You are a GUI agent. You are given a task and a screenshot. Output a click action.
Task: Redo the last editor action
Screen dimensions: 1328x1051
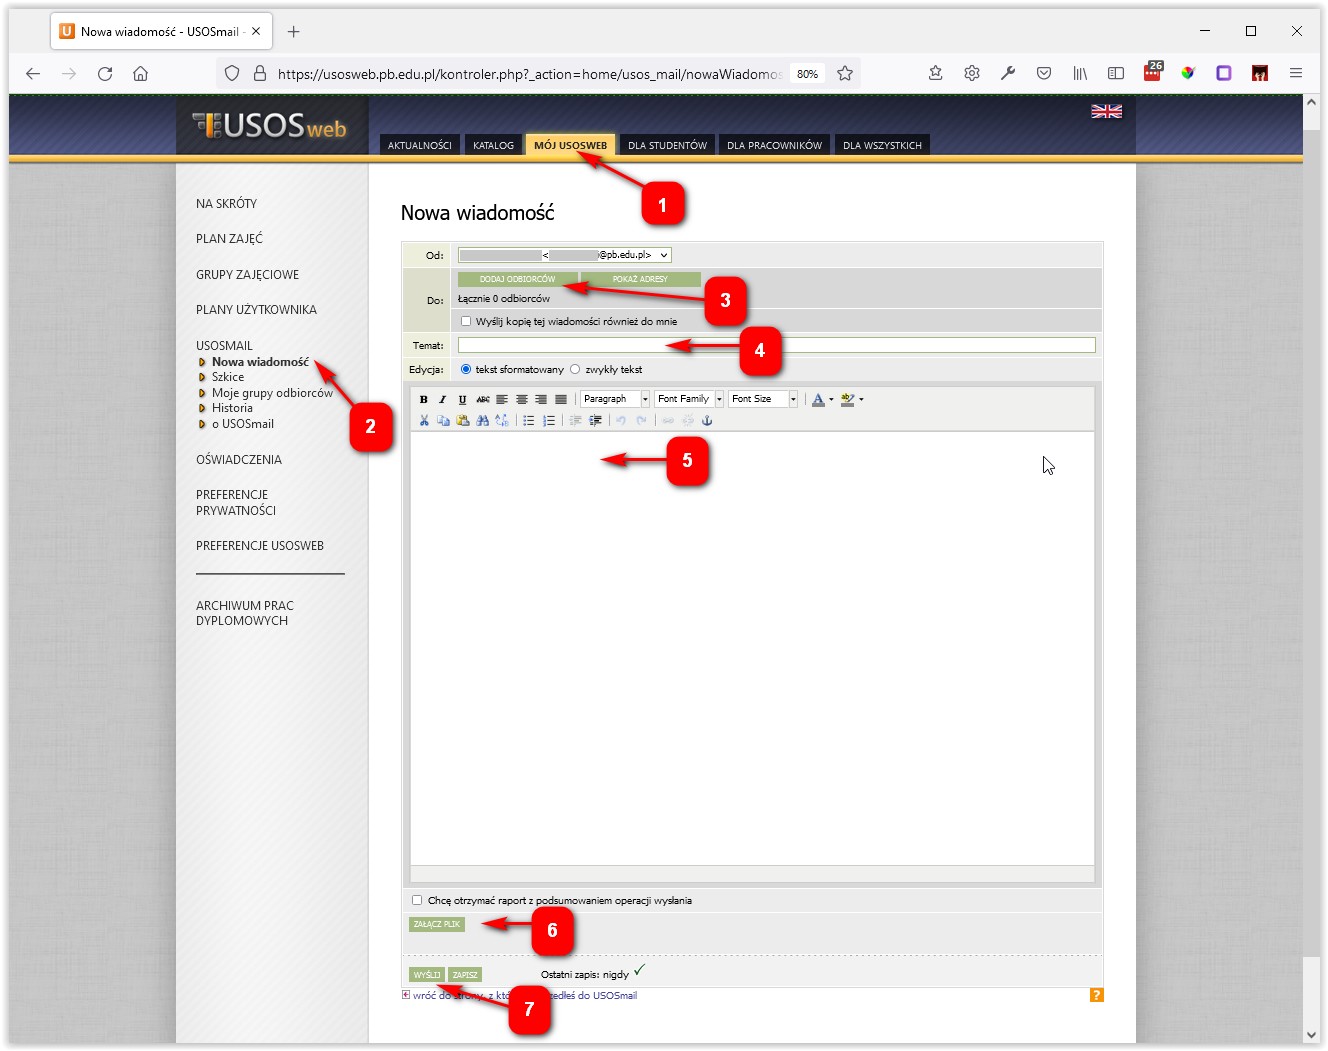click(x=641, y=421)
